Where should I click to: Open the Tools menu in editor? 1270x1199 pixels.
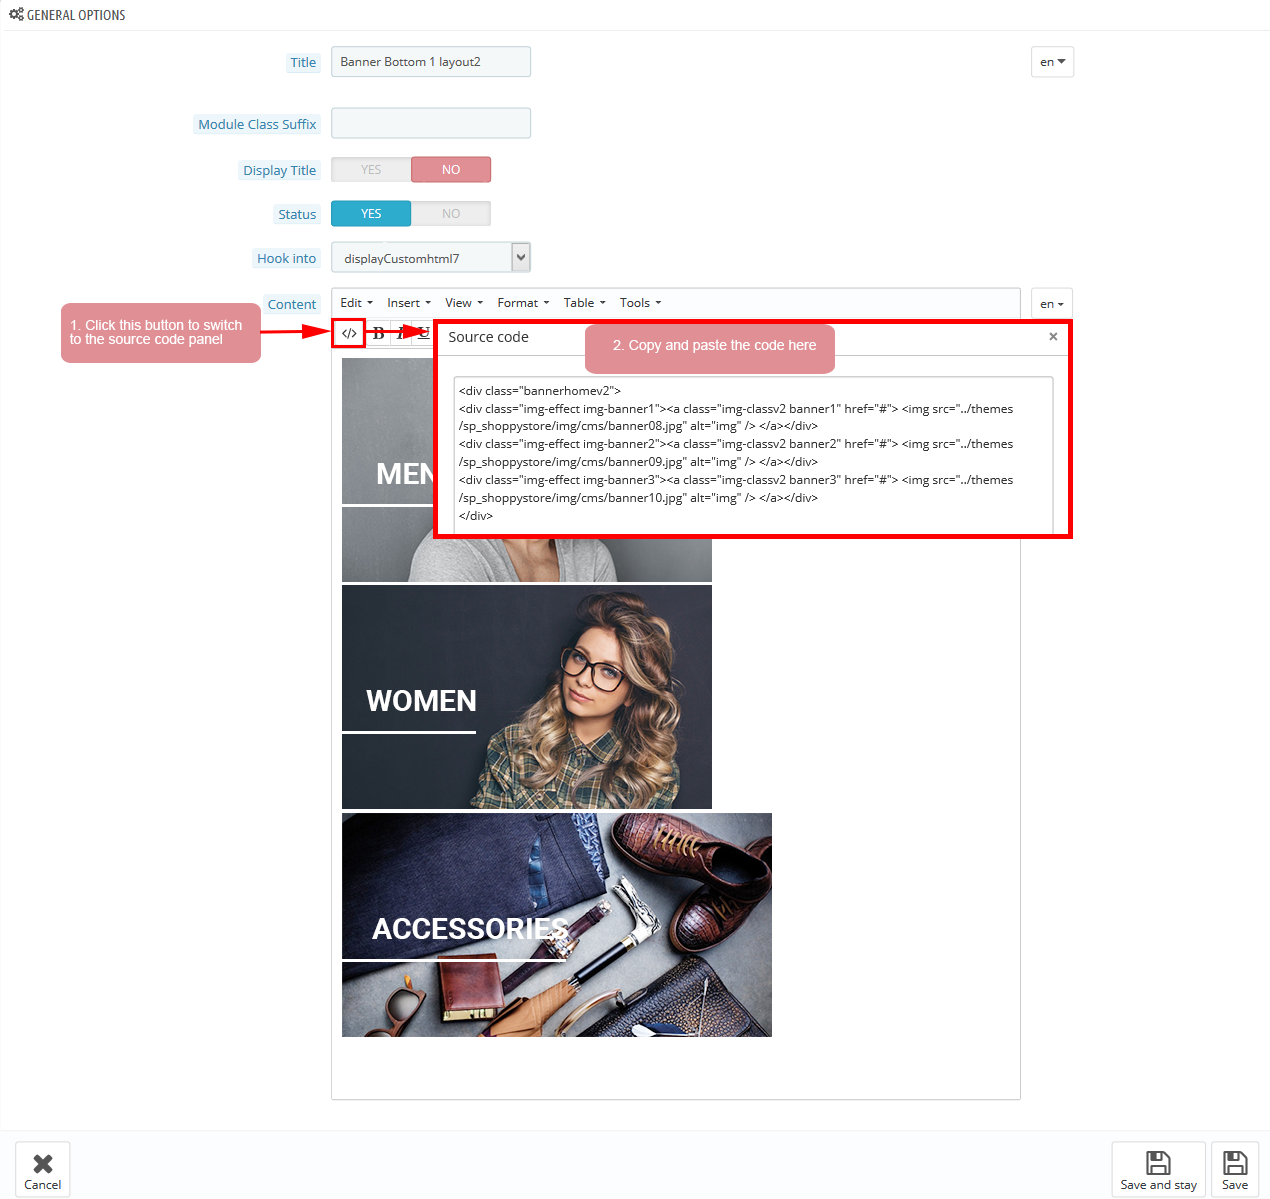coord(640,303)
